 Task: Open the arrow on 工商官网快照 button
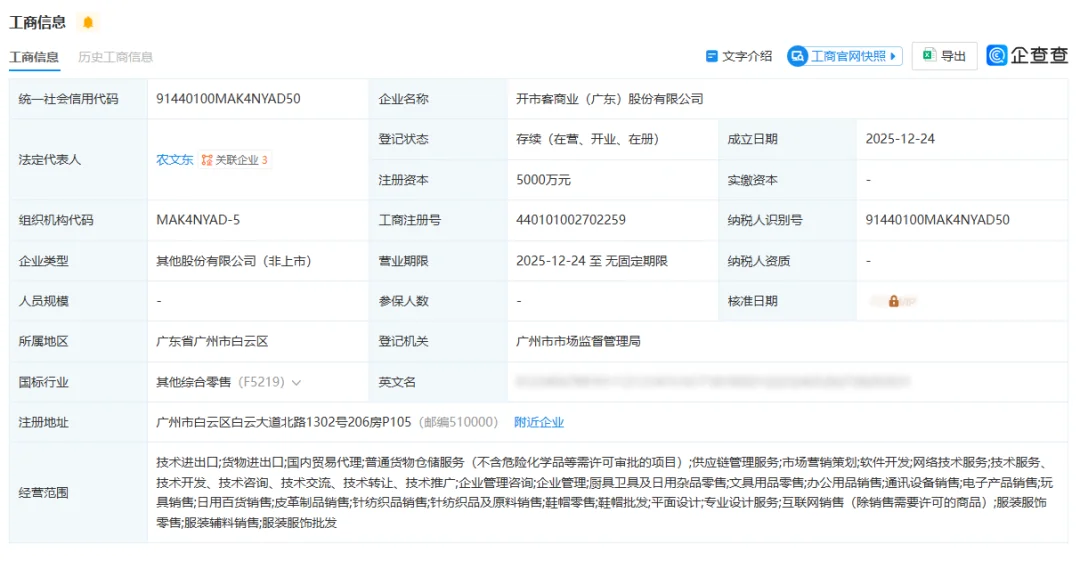click(x=893, y=57)
